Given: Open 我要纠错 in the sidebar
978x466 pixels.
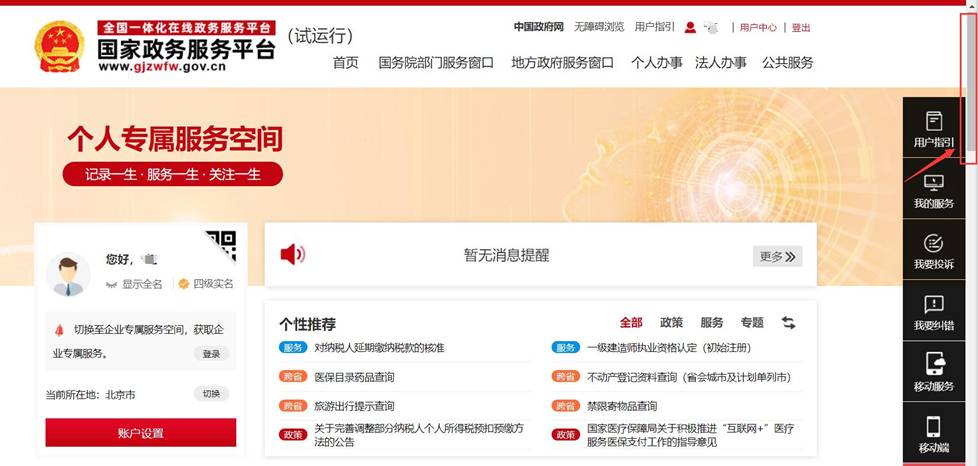Looking at the screenshot, I should click(933, 313).
